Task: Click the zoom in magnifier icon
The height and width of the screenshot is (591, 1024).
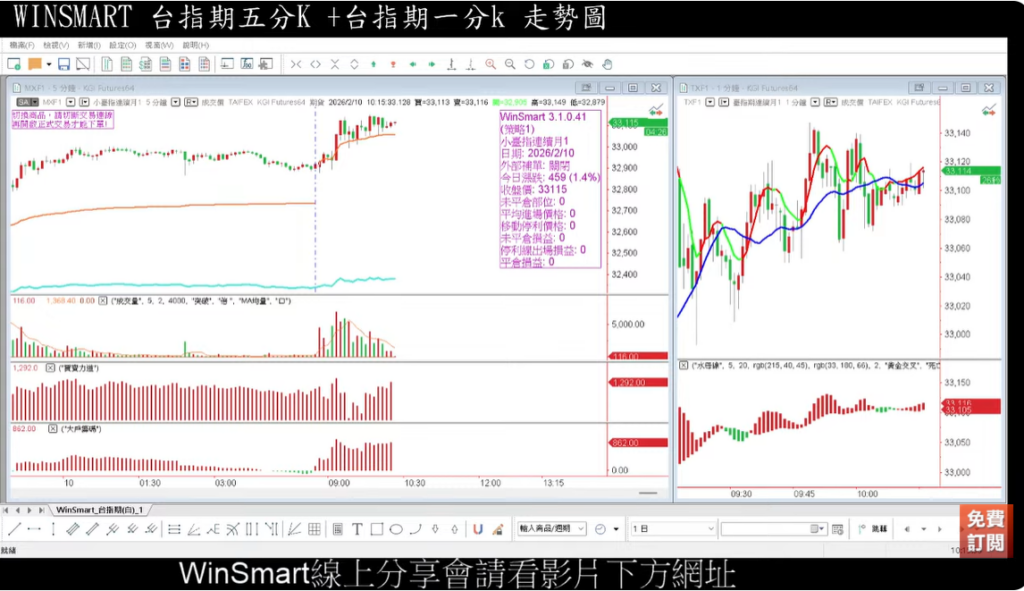Action: pyautogui.click(x=490, y=65)
